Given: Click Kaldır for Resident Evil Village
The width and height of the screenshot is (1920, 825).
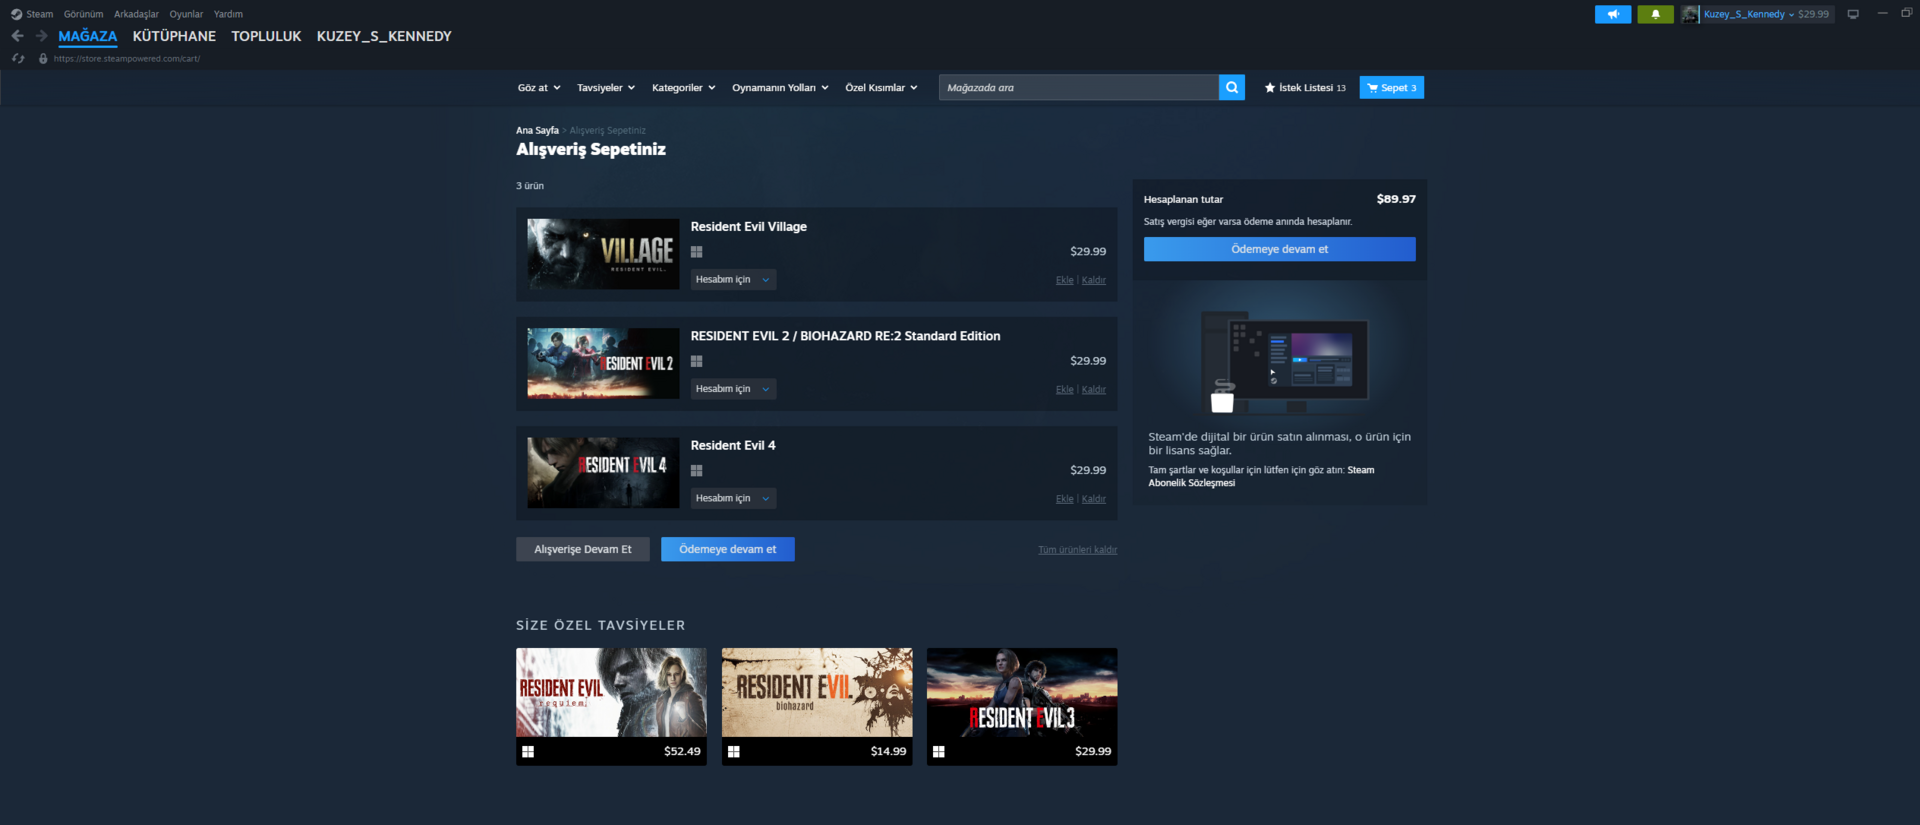Looking at the screenshot, I should click(x=1094, y=280).
